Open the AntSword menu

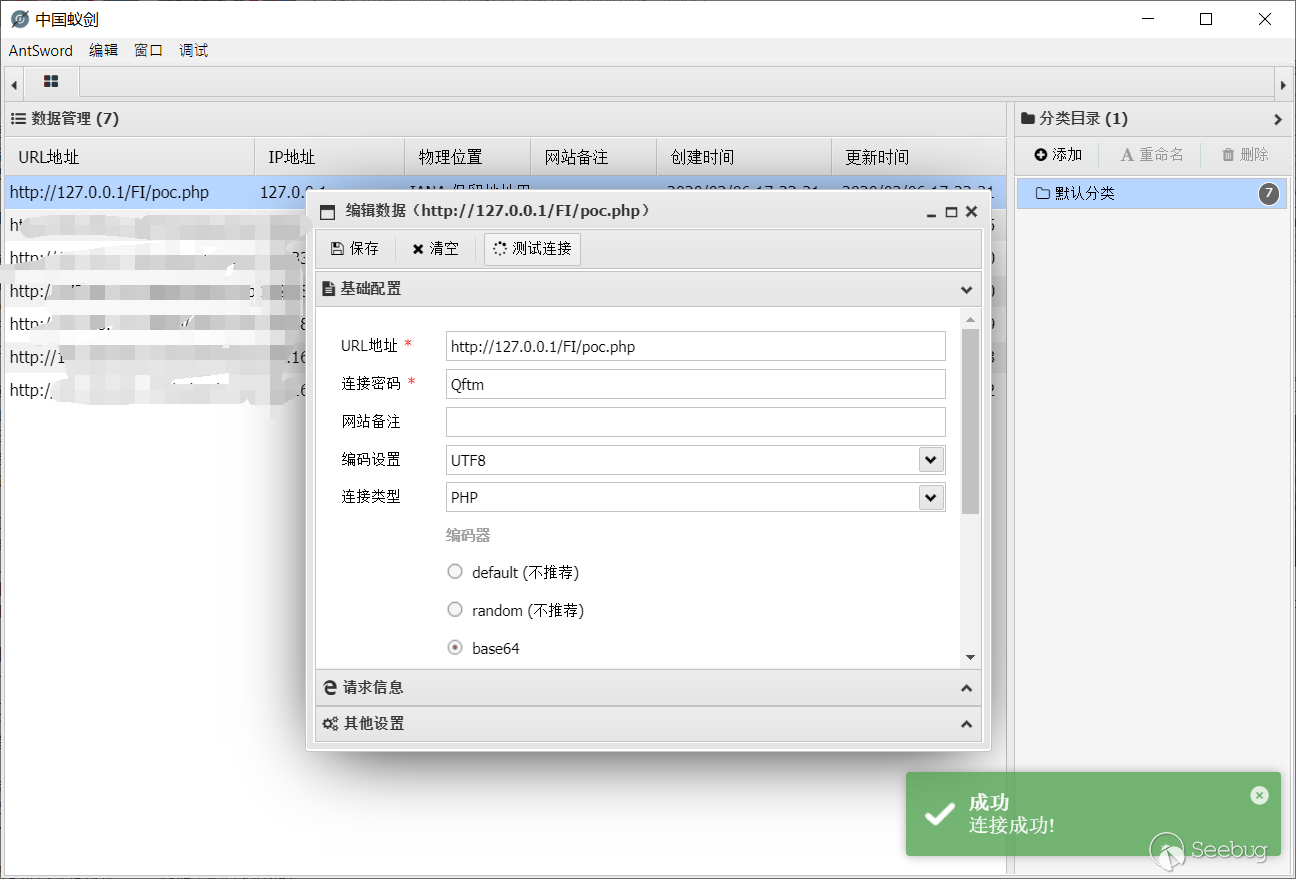[40, 50]
